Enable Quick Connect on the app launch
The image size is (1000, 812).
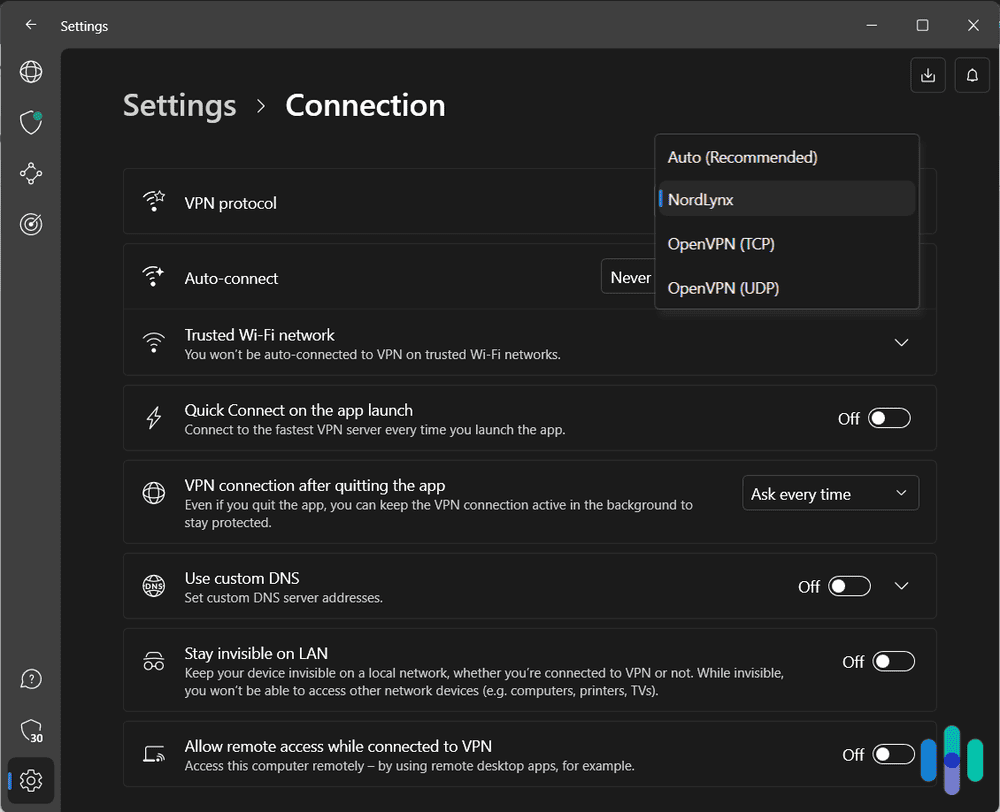tap(888, 418)
